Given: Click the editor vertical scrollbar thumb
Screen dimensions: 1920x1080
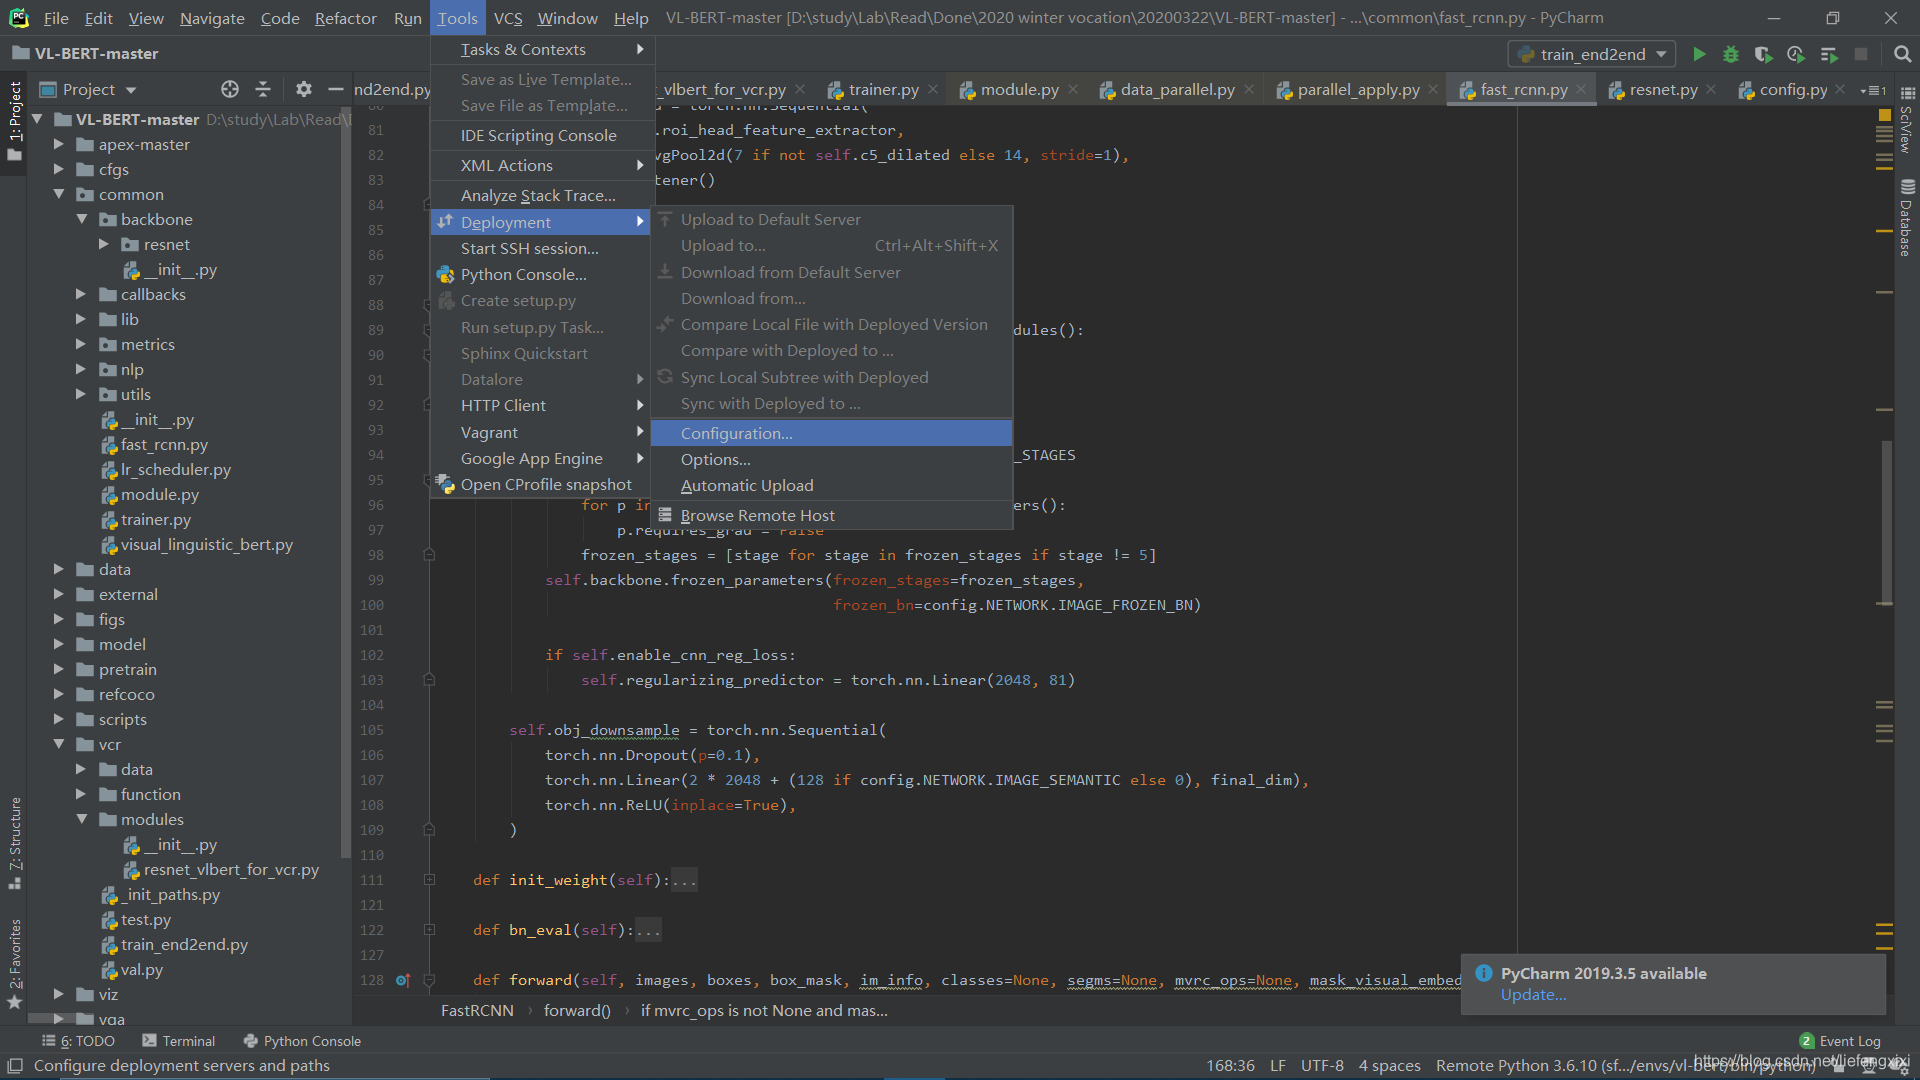Looking at the screenshot, I should point(1886,523).
